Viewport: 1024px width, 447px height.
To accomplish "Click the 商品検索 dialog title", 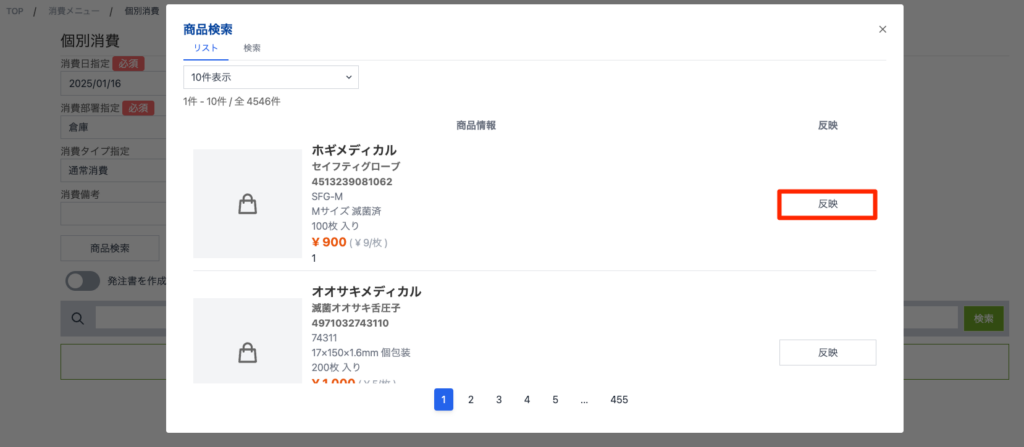I will pos(208,29).
